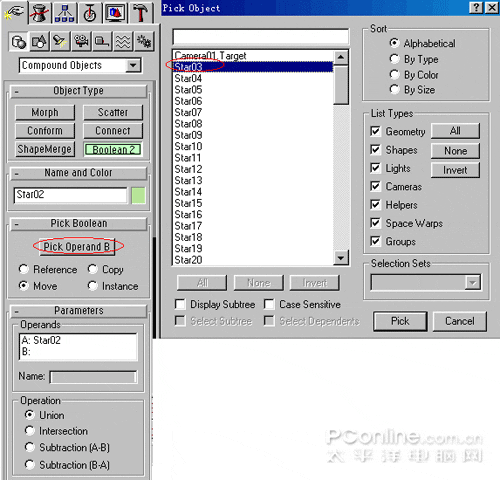Screen dimensions: 500x480
Task: Select the Cameras category icon
Action: (x=81, y=42)
